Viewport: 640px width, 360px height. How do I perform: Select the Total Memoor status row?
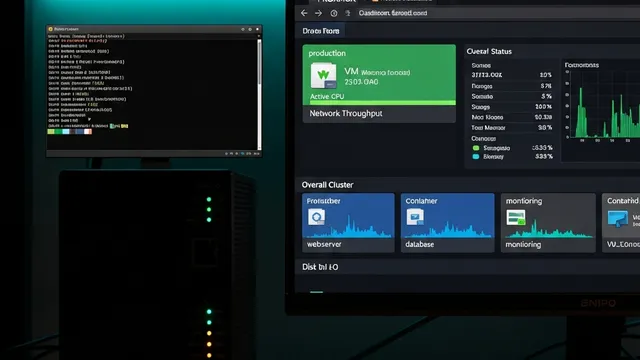511,128
